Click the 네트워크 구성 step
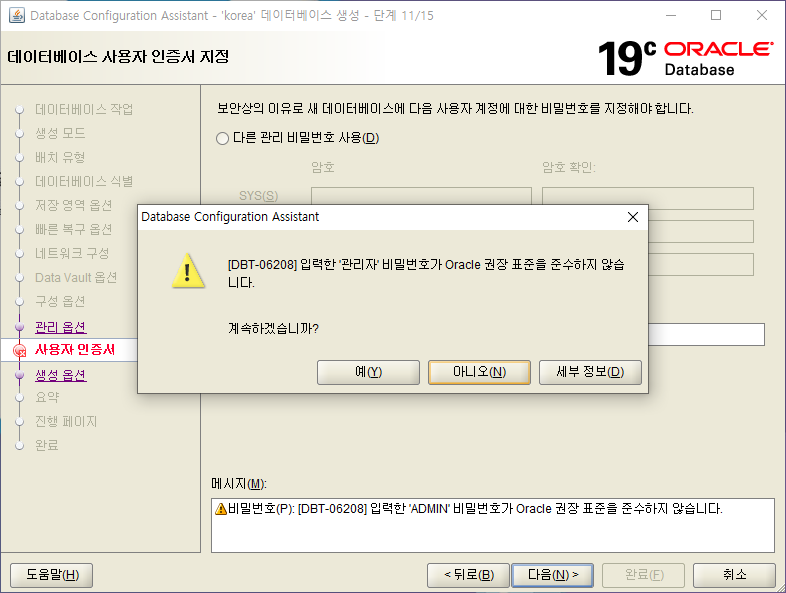 [72, 254]
